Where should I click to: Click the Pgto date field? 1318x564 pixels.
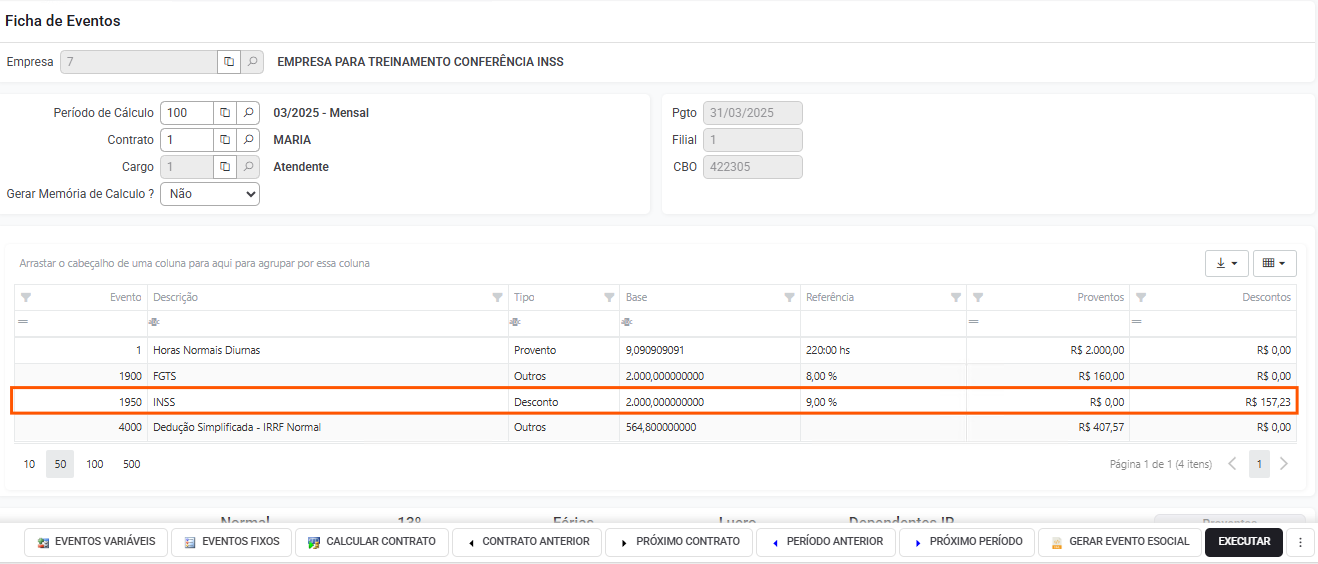pyautogui.click(x=753, y=113)
